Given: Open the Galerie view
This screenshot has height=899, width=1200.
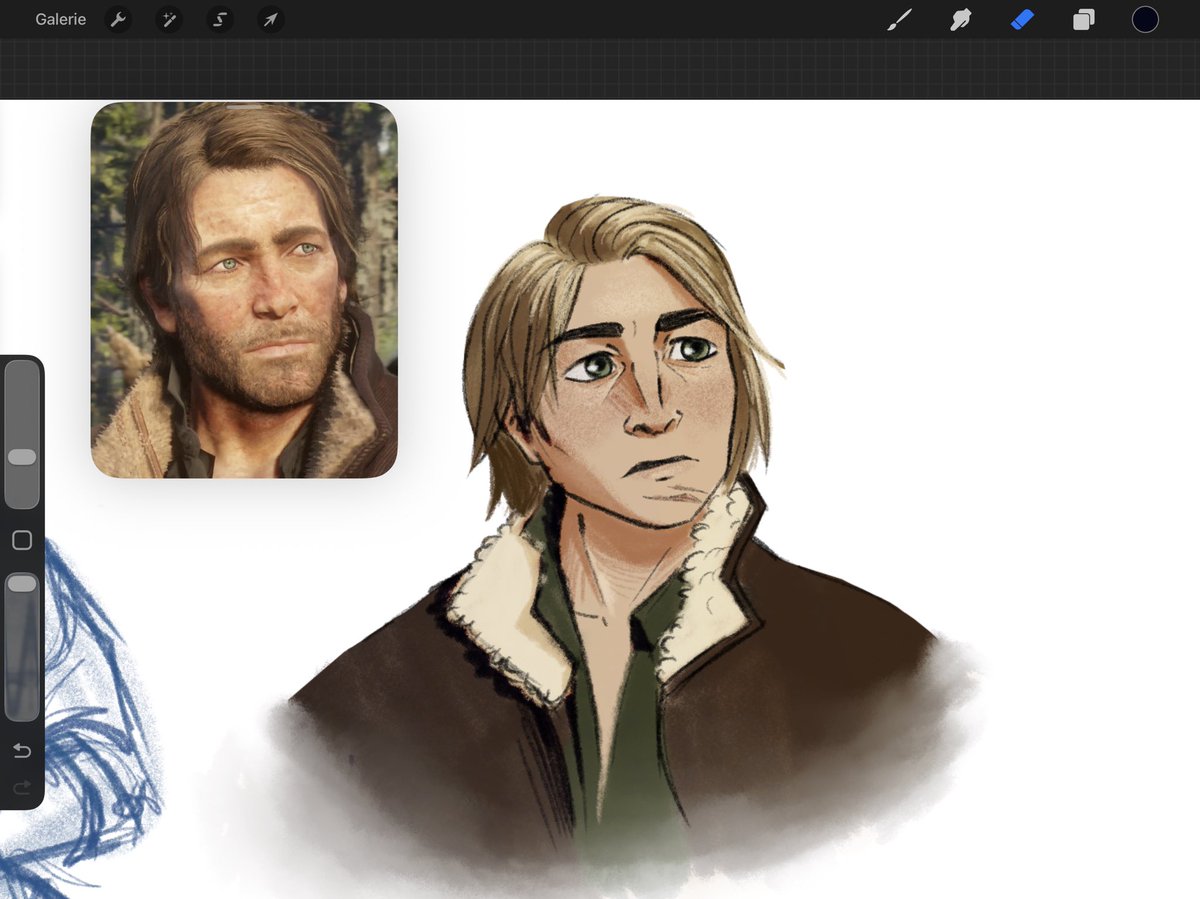Looking at the screenshot, I should pos(60,19).
